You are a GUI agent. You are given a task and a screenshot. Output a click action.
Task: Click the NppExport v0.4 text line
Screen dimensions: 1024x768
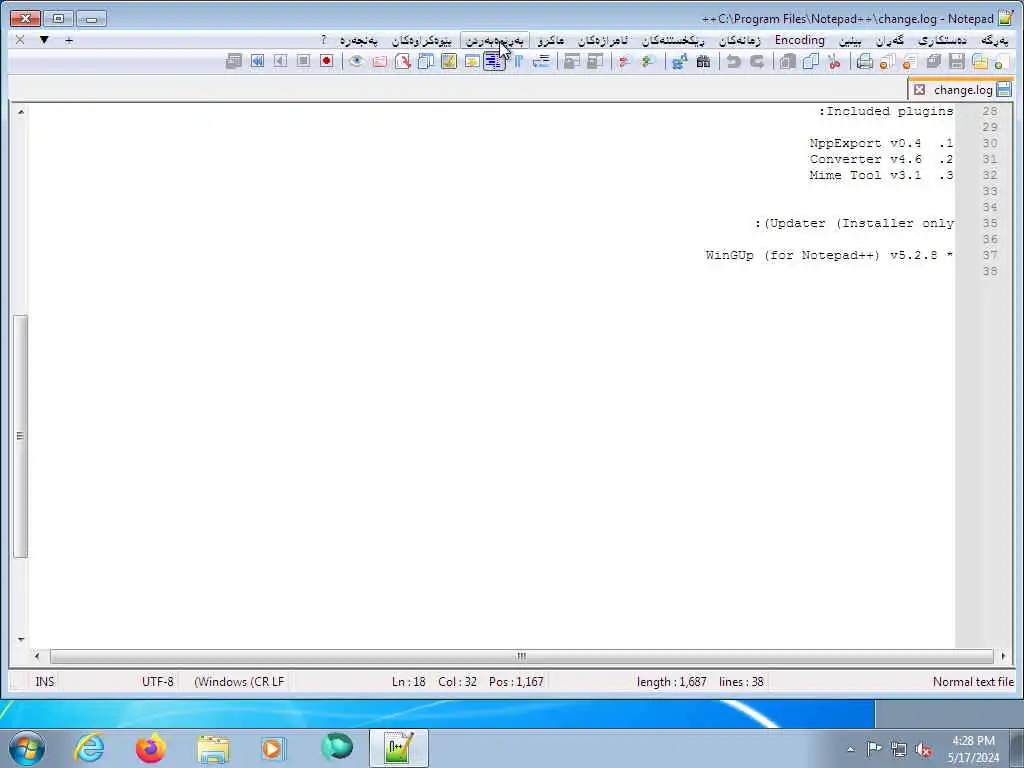(882, 144)
